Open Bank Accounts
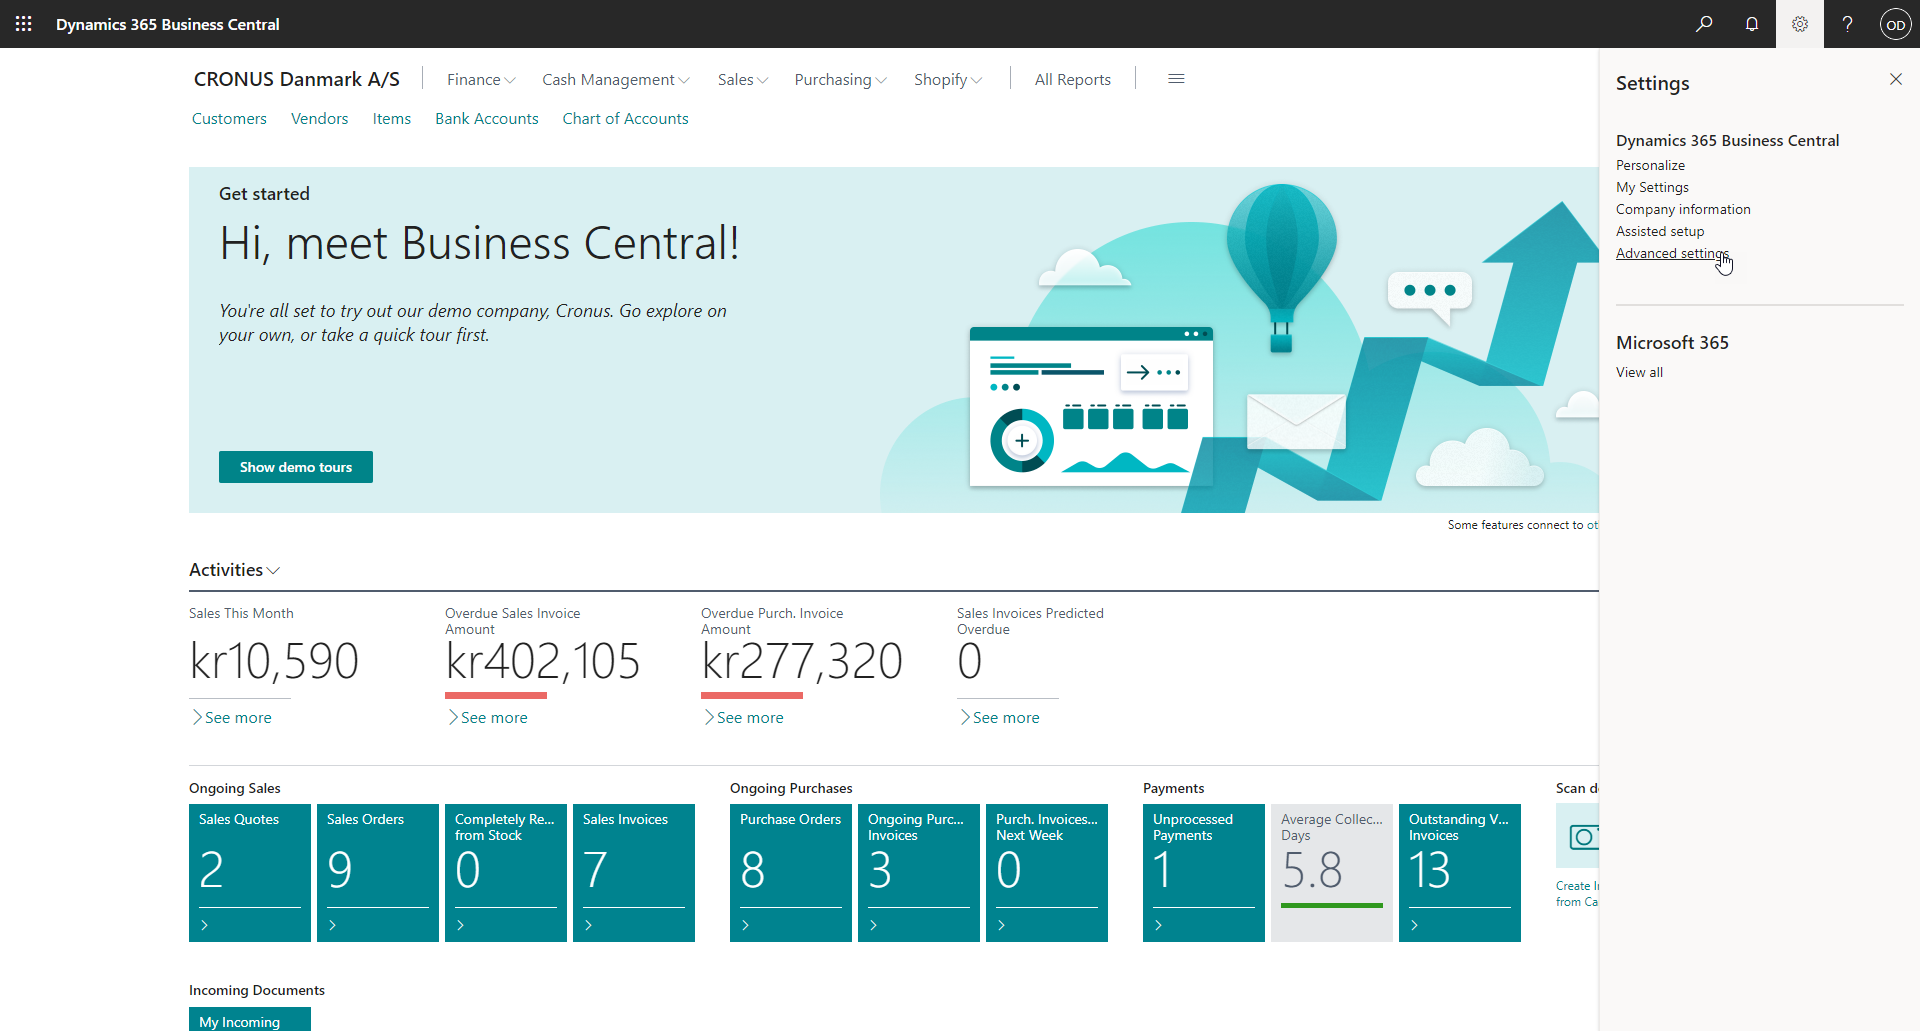 tap(487, 118)
